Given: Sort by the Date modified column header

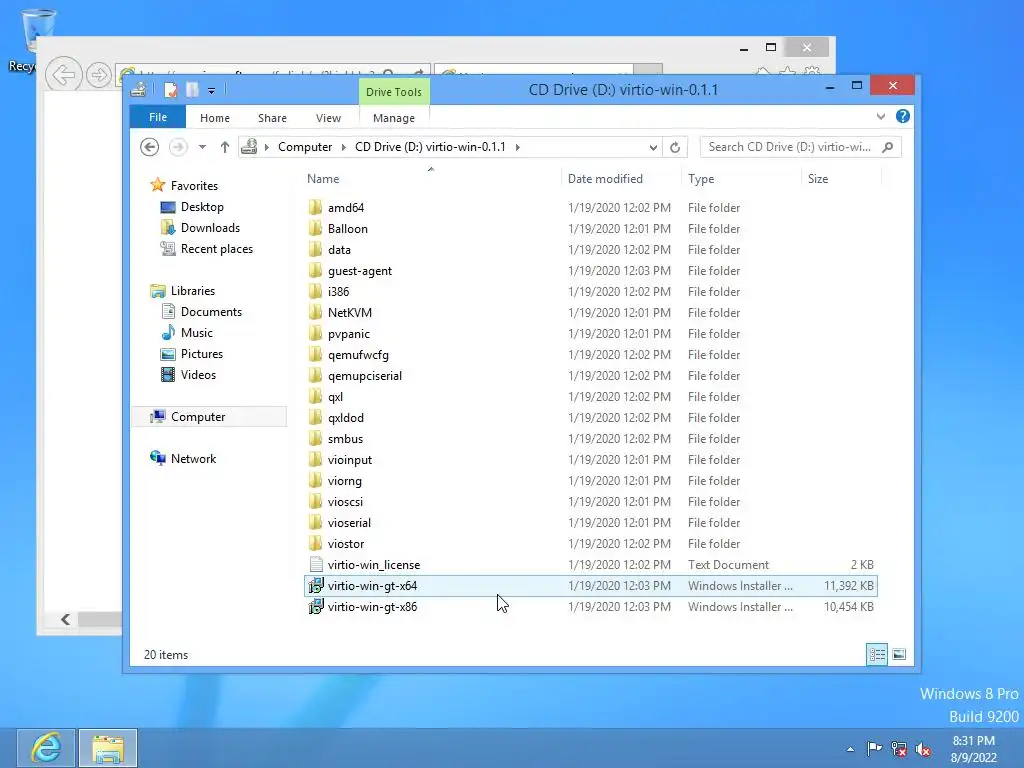Looking at the screenshot, I should coord(620,178).
